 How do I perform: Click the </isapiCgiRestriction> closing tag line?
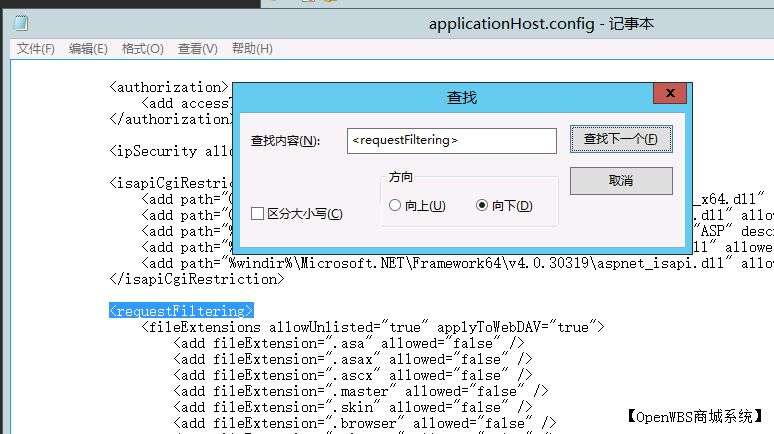196,279
